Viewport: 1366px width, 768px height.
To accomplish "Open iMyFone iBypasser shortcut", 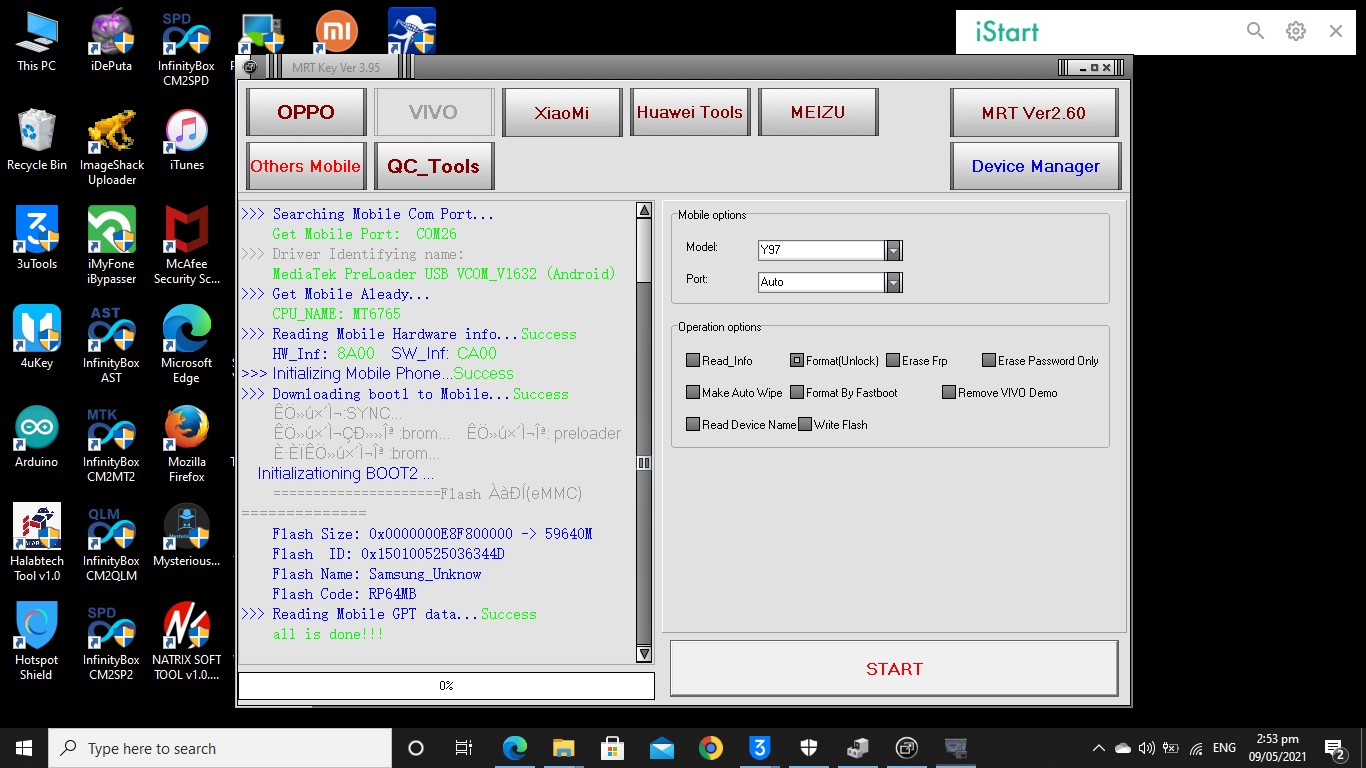I will click(x=111, y=246).
